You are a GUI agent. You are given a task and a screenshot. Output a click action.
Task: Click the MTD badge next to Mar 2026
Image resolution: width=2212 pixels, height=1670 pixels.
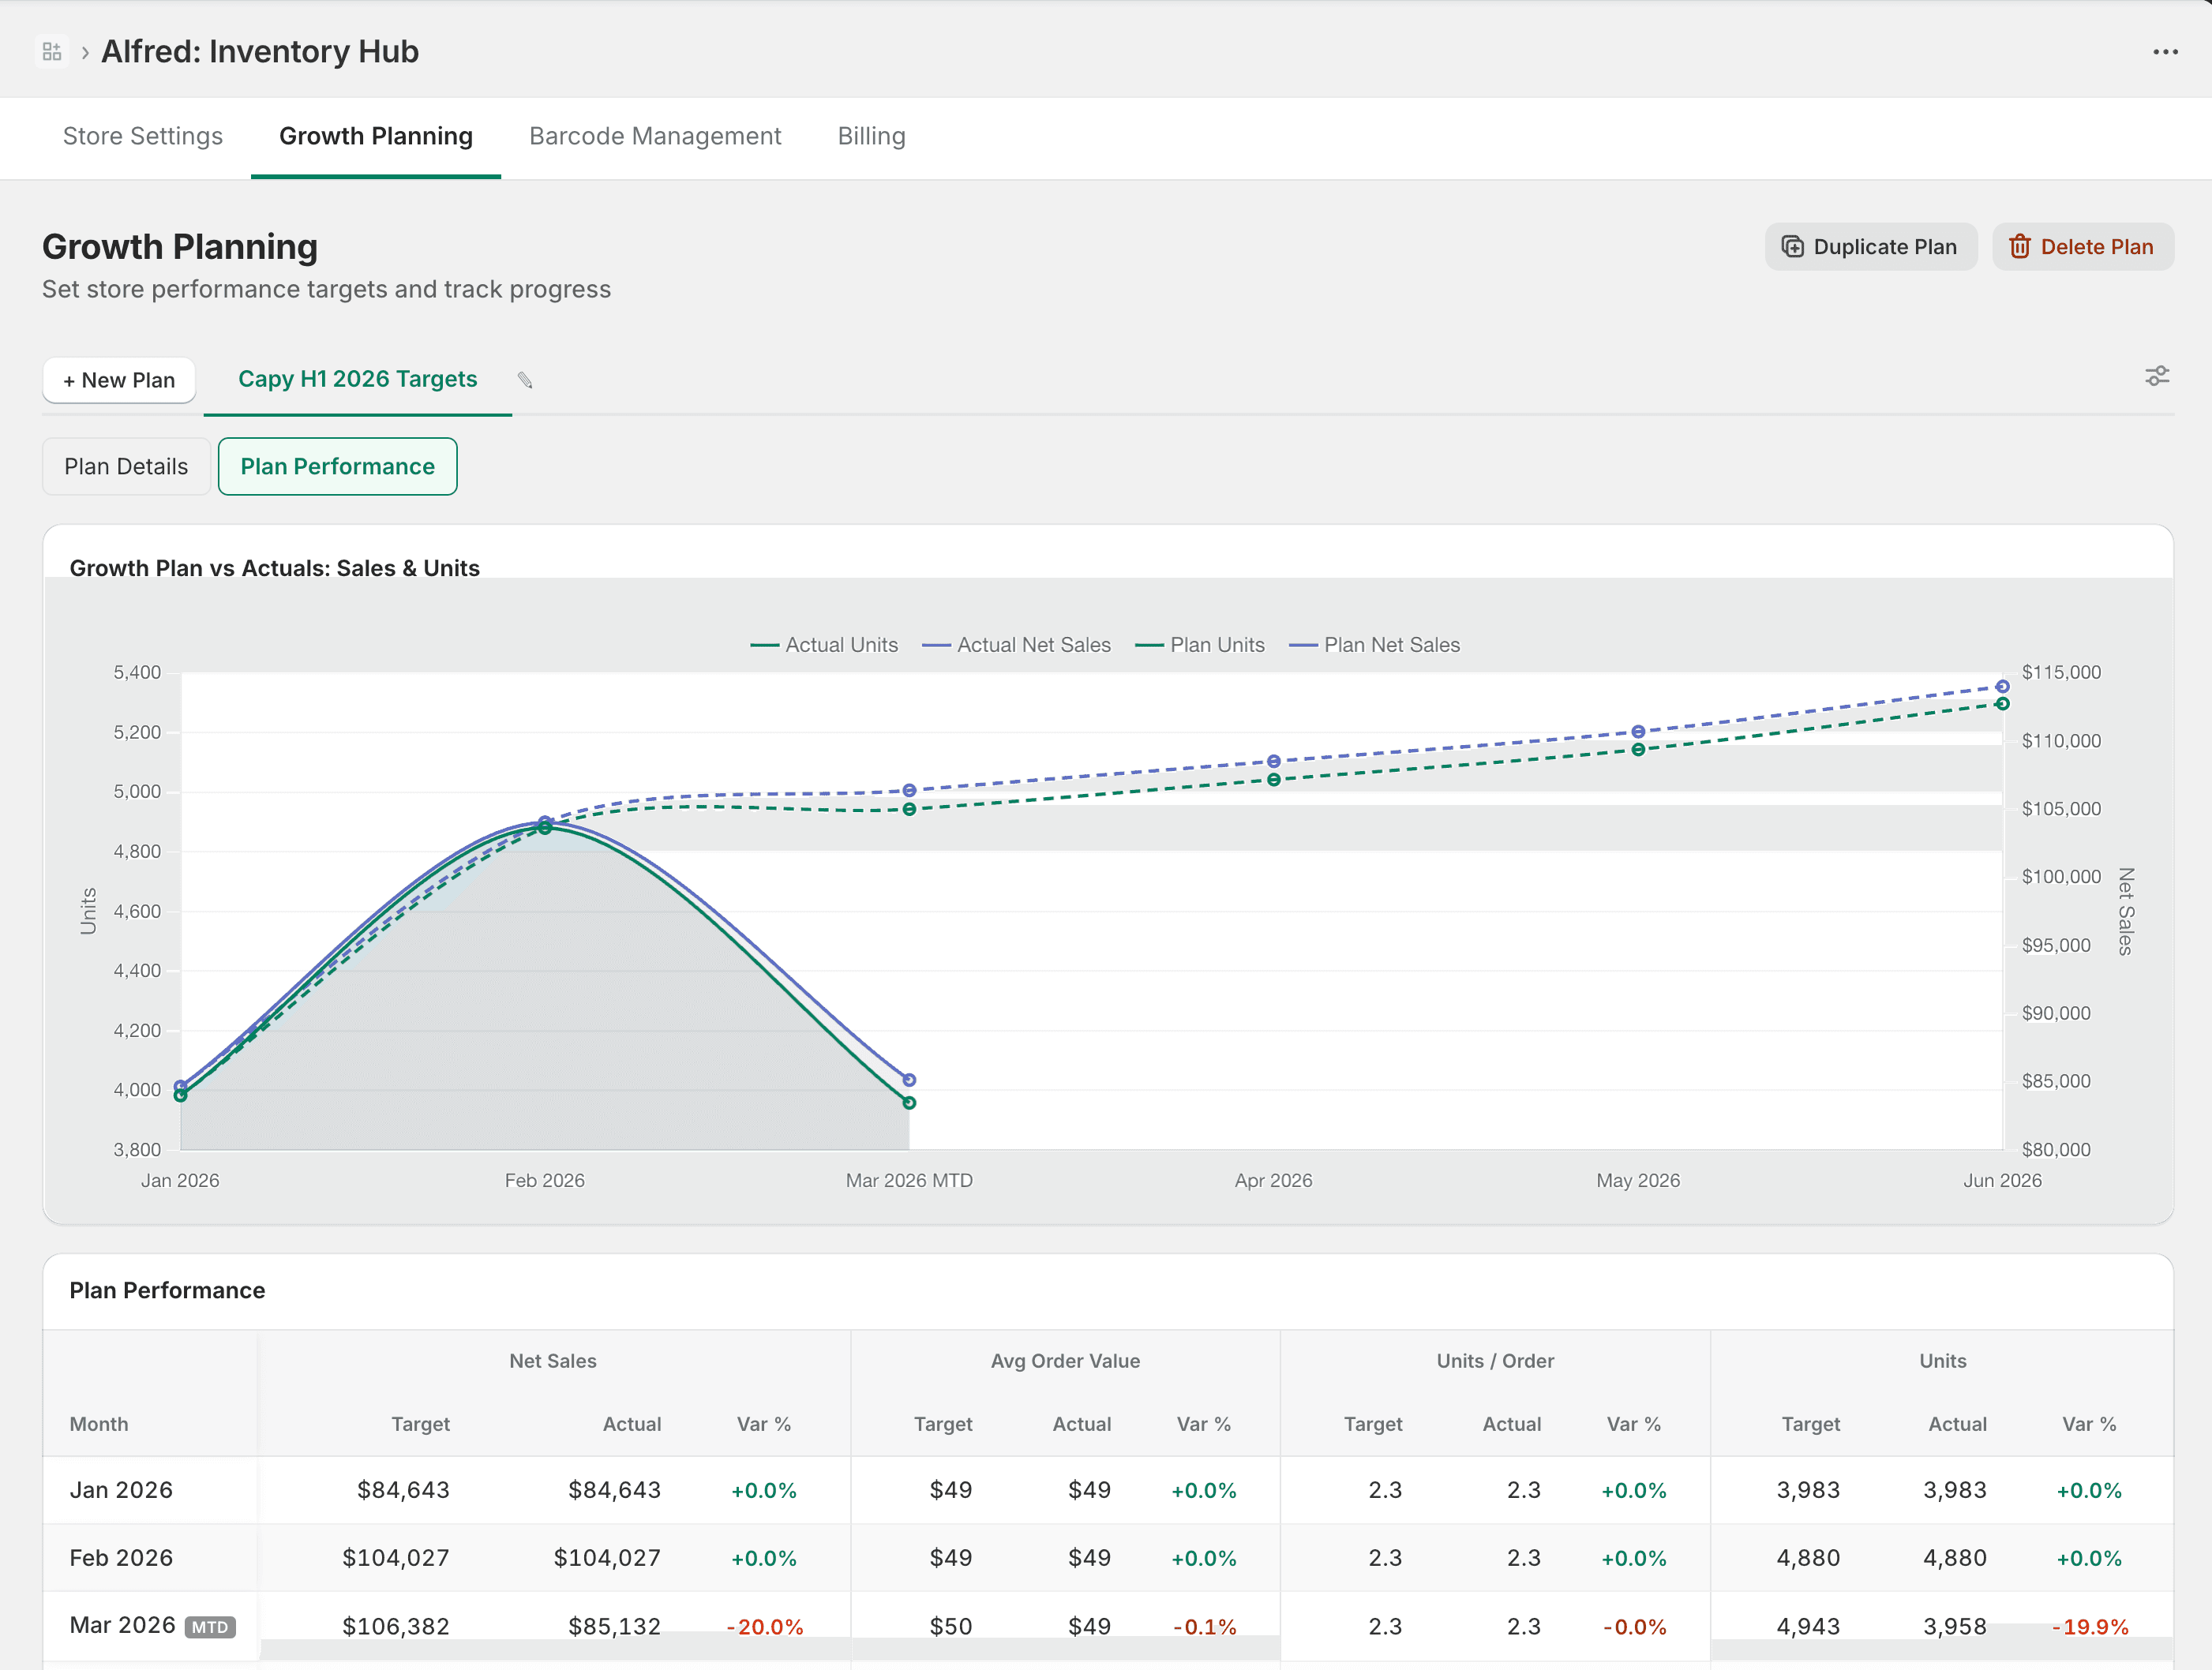(211, 1627)
